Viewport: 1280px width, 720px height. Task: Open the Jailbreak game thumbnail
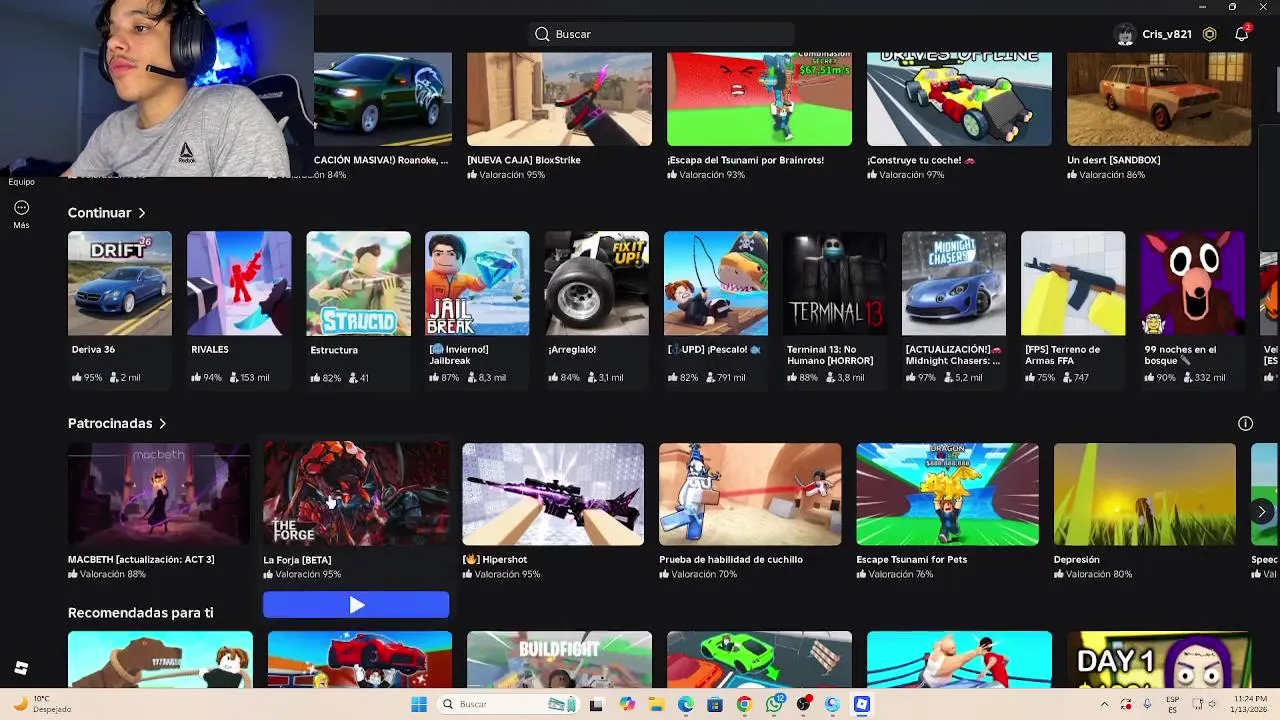click(x=477, y=283)
